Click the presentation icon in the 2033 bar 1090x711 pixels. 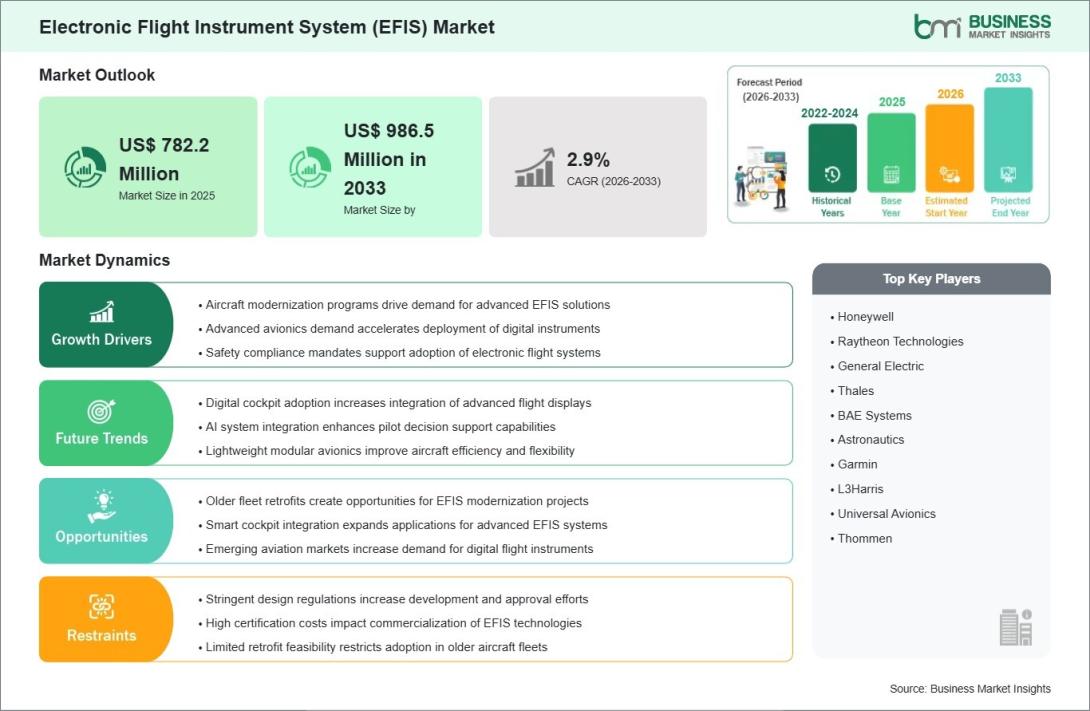[1008, 174]
